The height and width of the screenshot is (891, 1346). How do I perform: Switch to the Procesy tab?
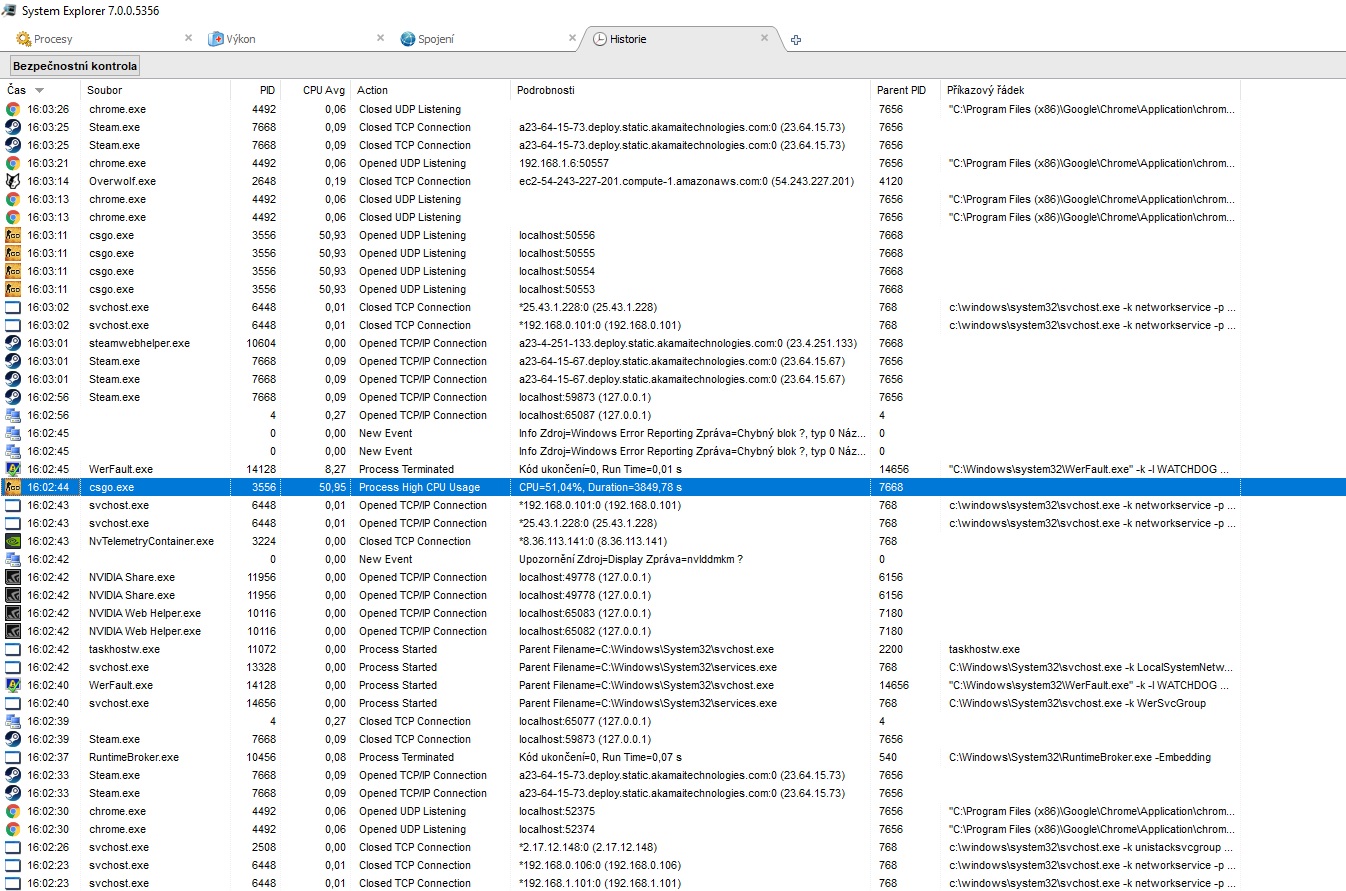pos(53,39)
